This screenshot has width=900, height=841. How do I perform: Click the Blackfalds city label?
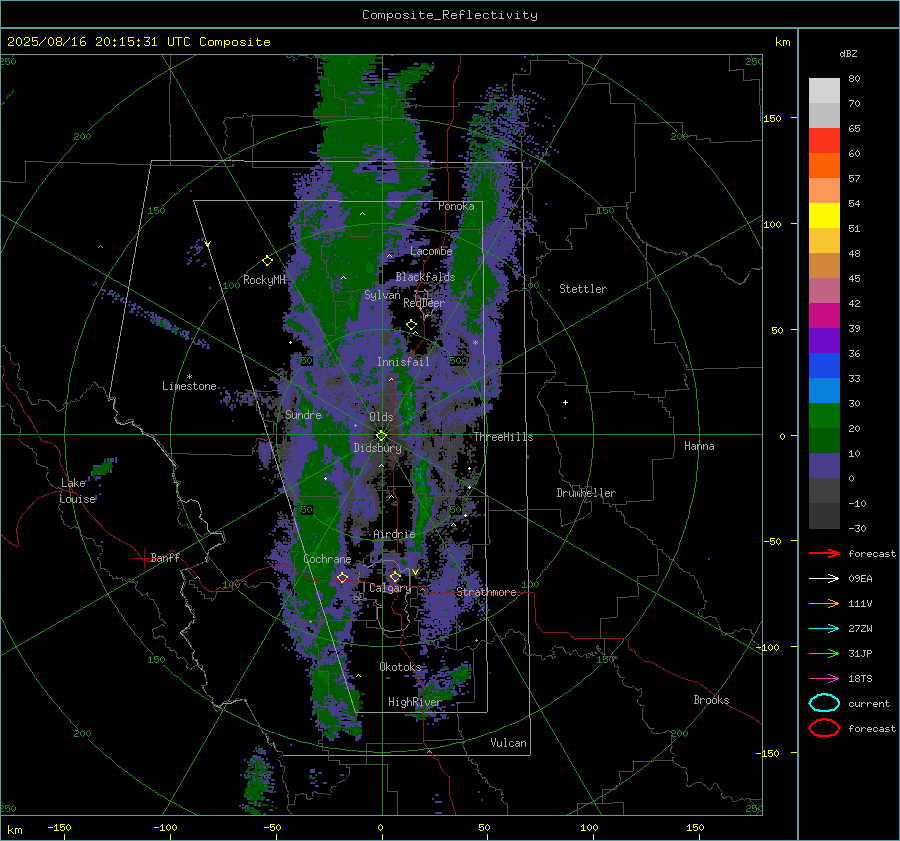click(x=425, y=277)
